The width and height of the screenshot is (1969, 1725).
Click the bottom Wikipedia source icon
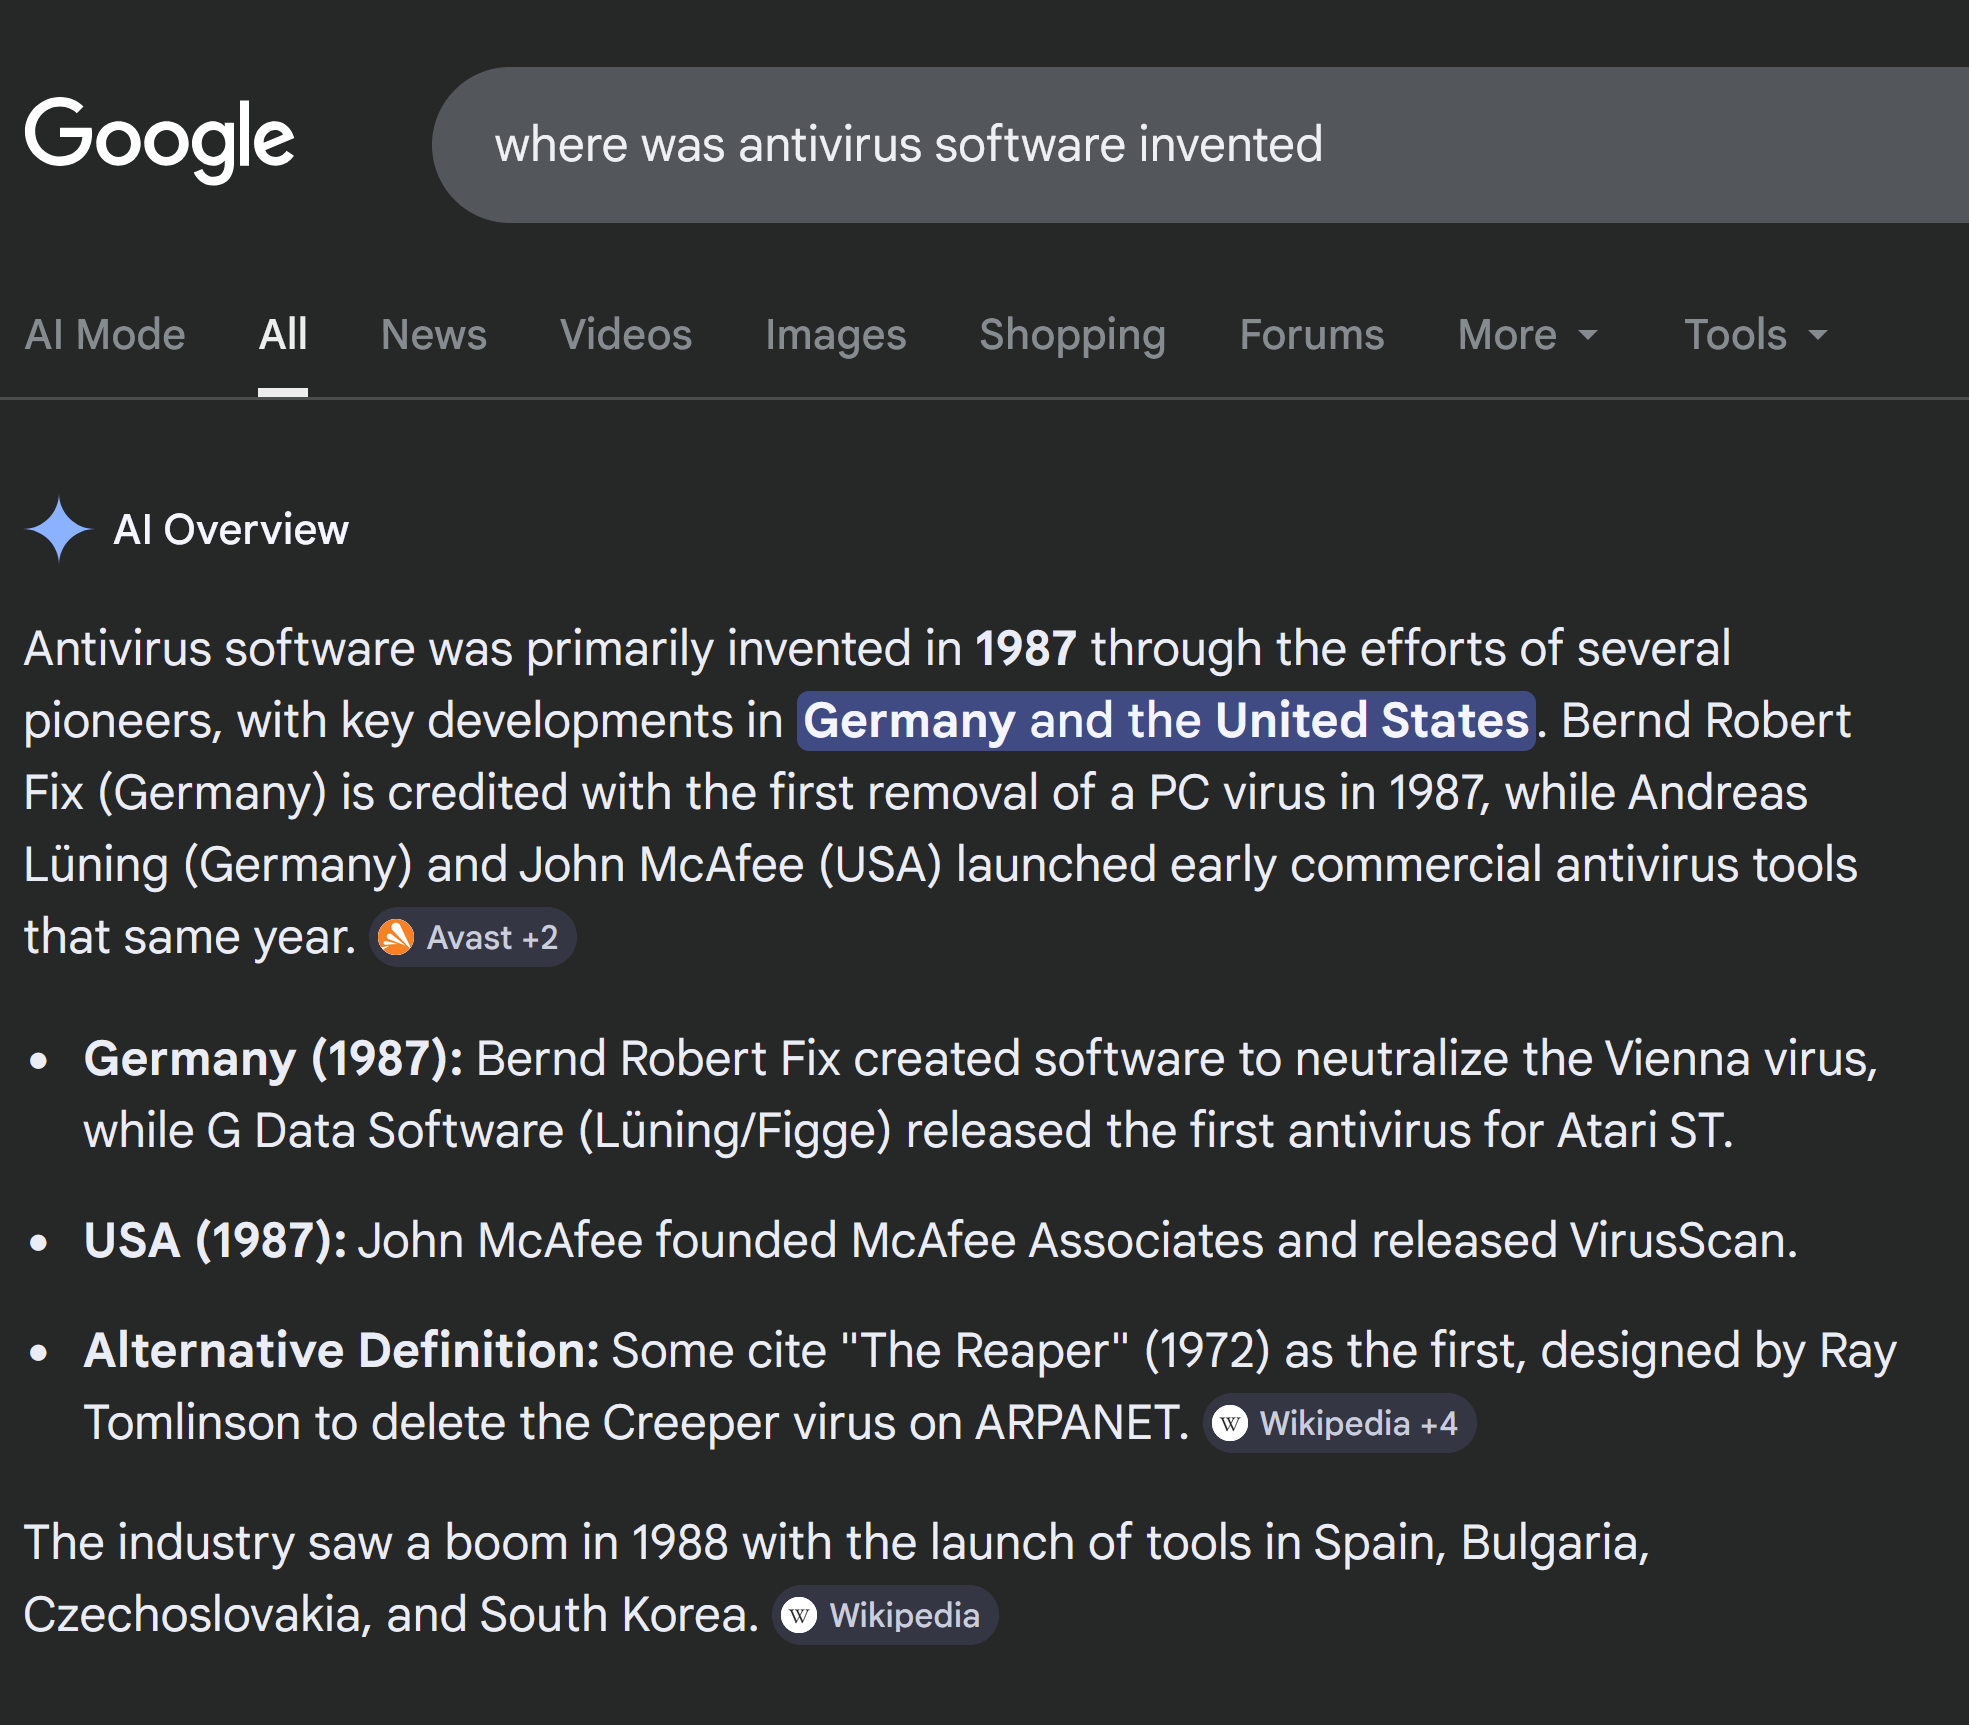tap(799, 1615)
